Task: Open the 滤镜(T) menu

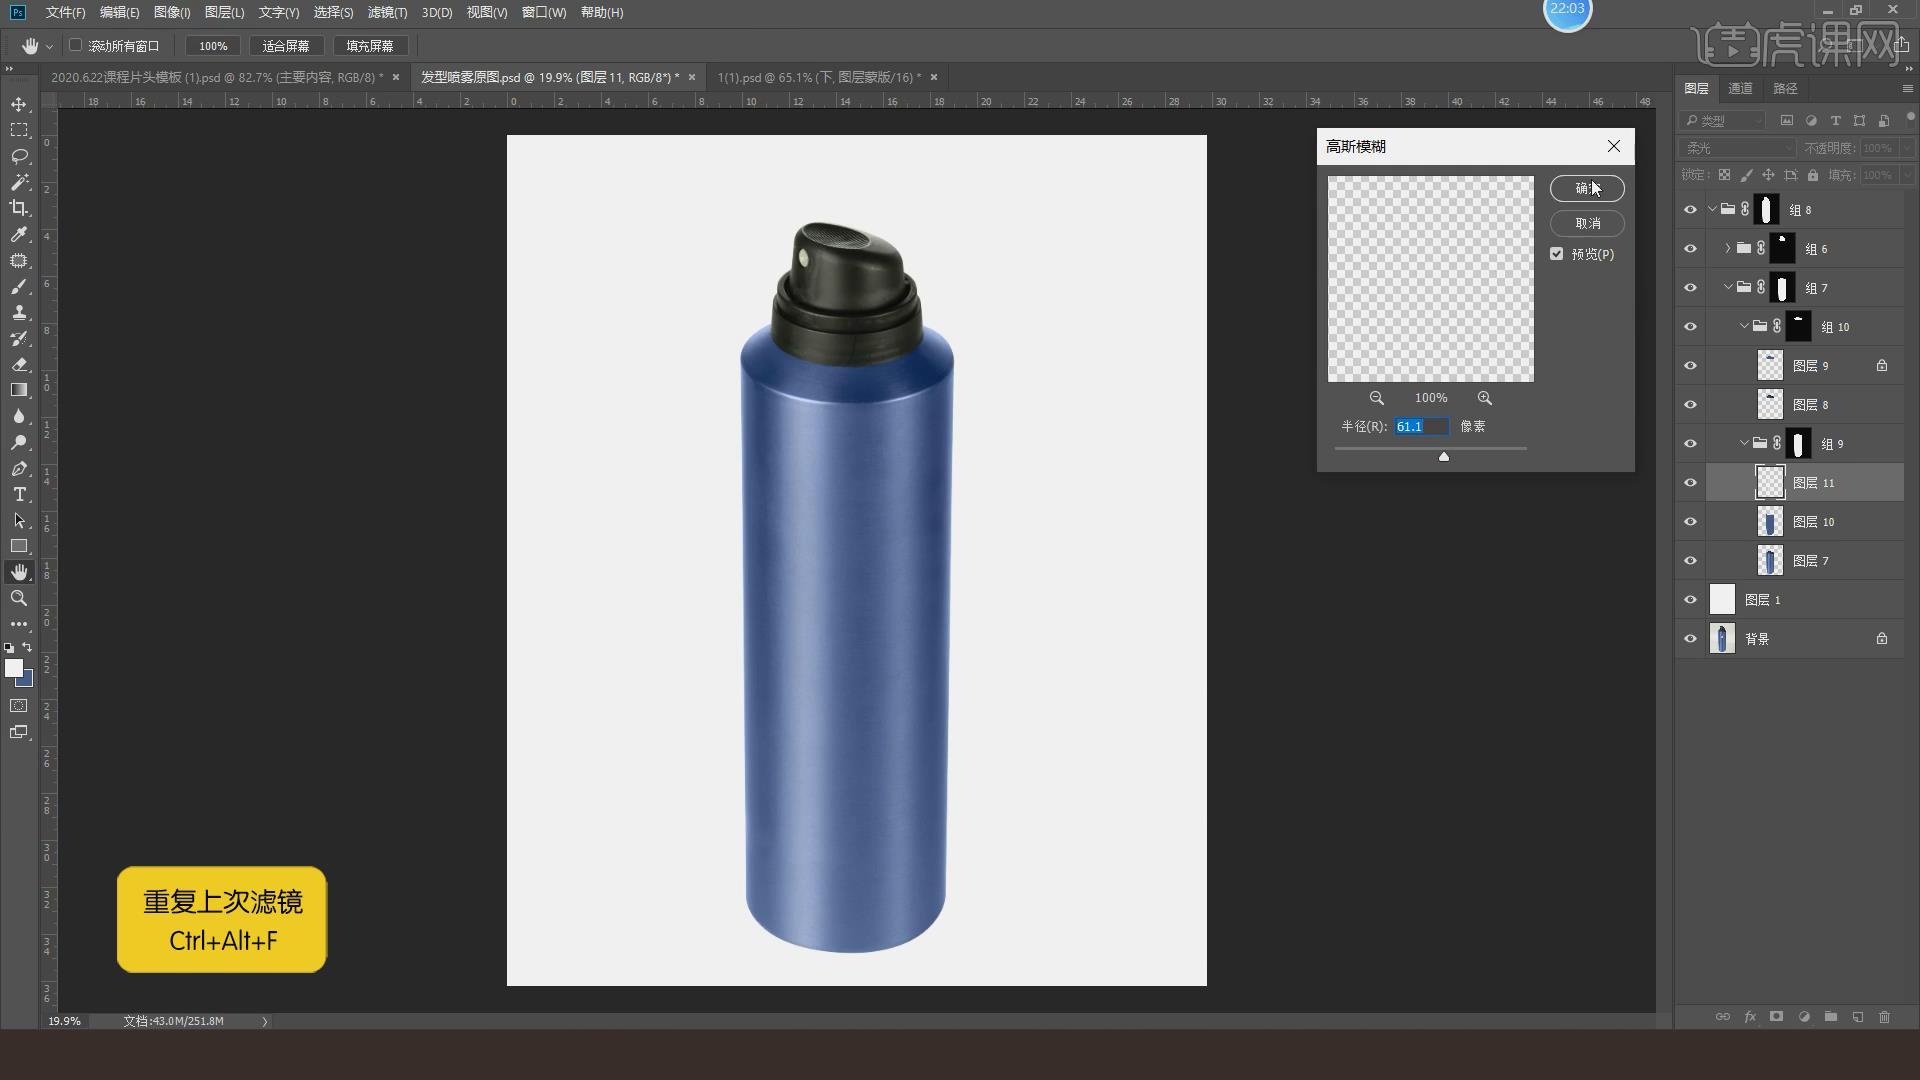Action: tap(387, 12)
